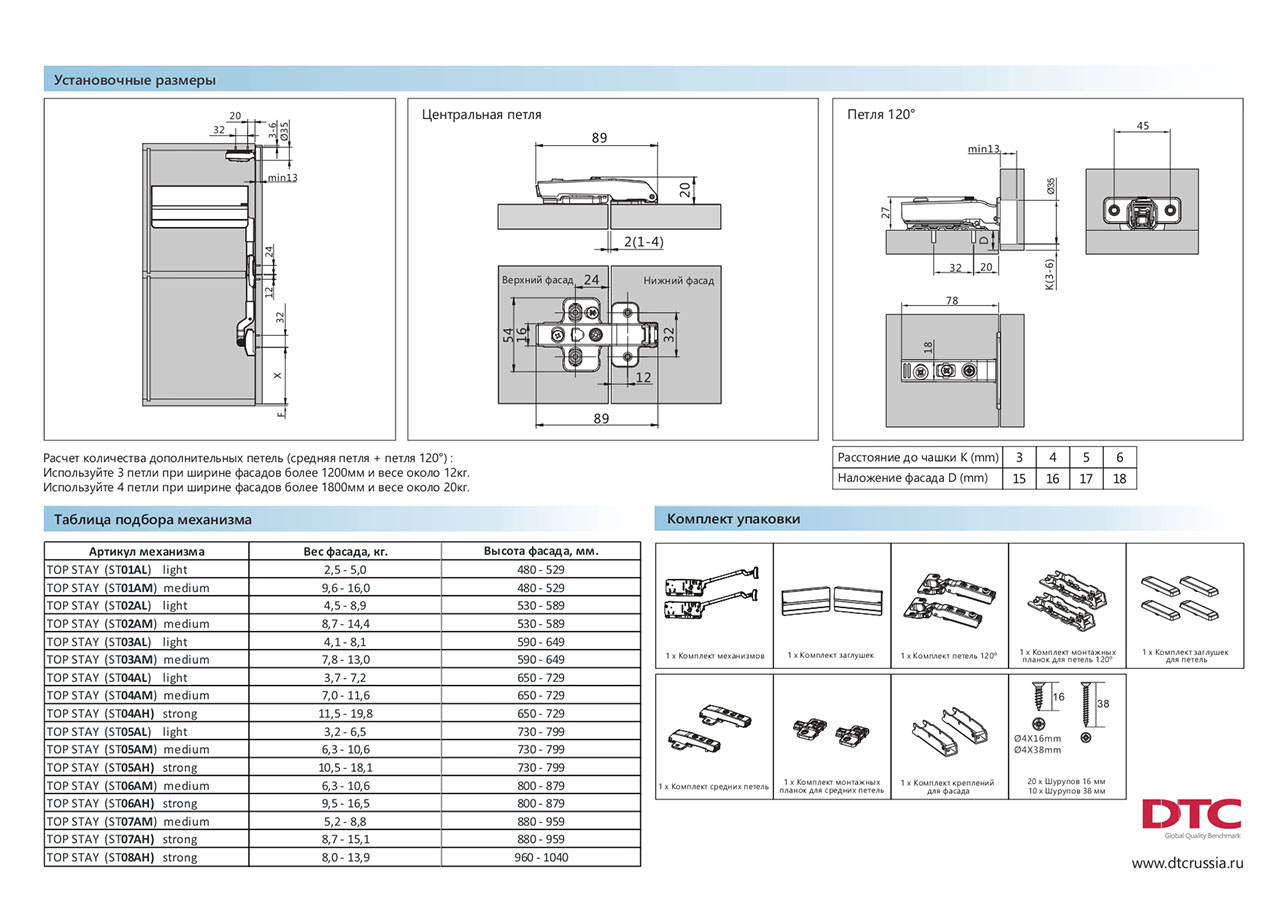Select the cover caps set image
Screen dimensions: 1280x906
point(832,600)
